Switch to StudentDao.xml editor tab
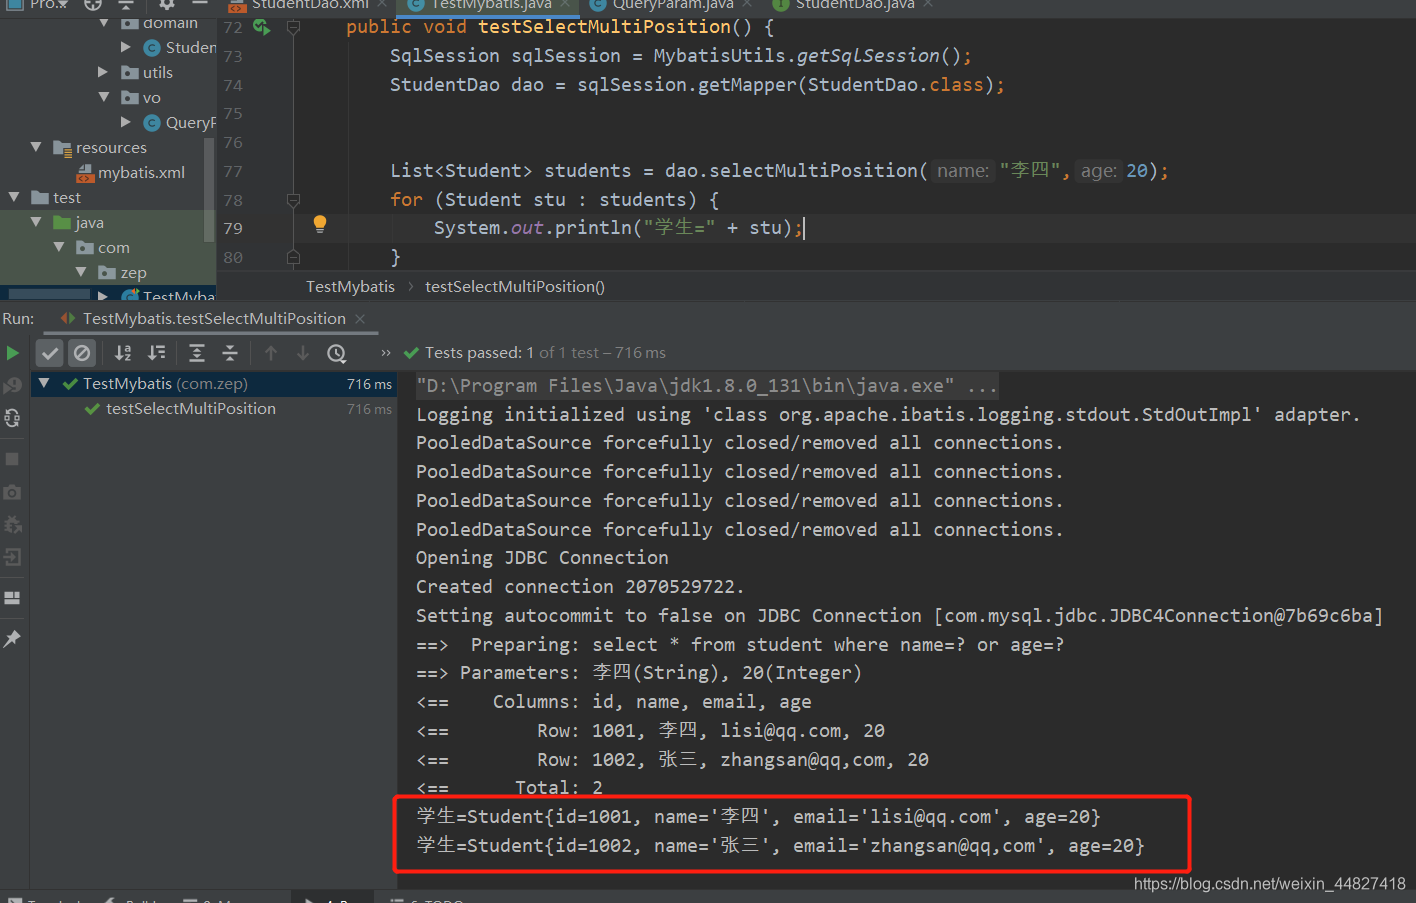 (308, 5)
